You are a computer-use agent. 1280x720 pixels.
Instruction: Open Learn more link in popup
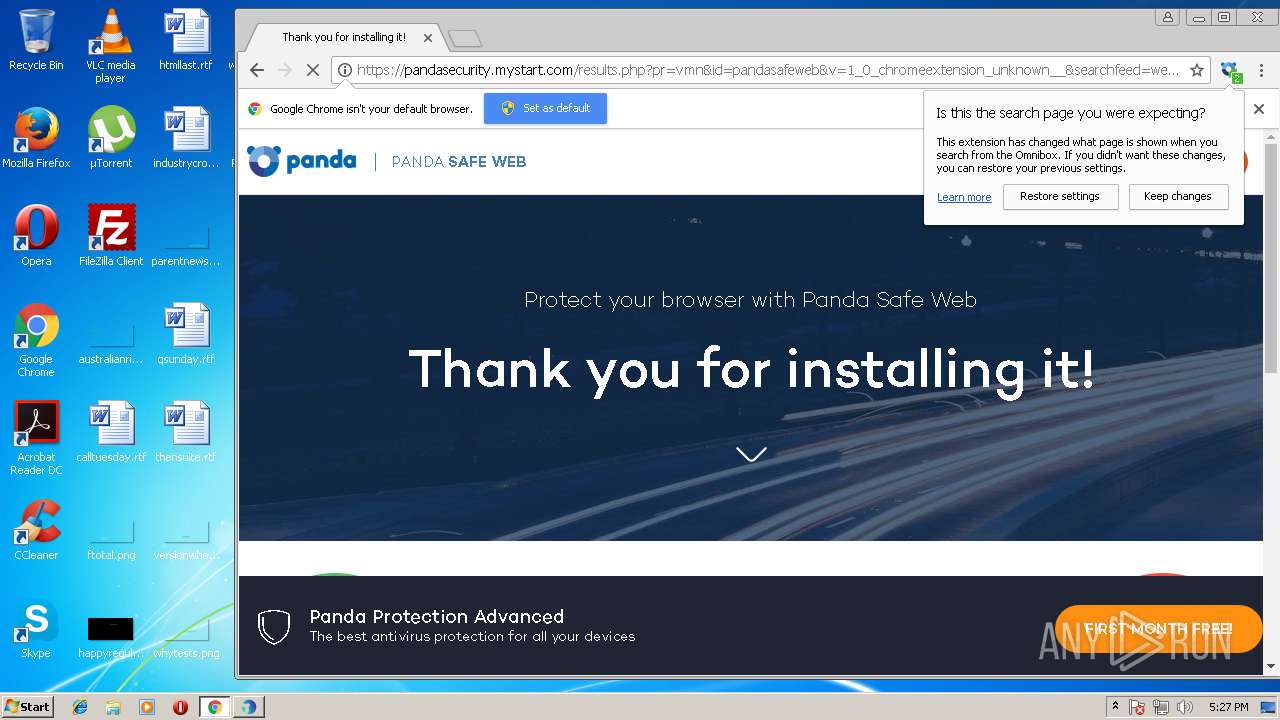(964, 197)
